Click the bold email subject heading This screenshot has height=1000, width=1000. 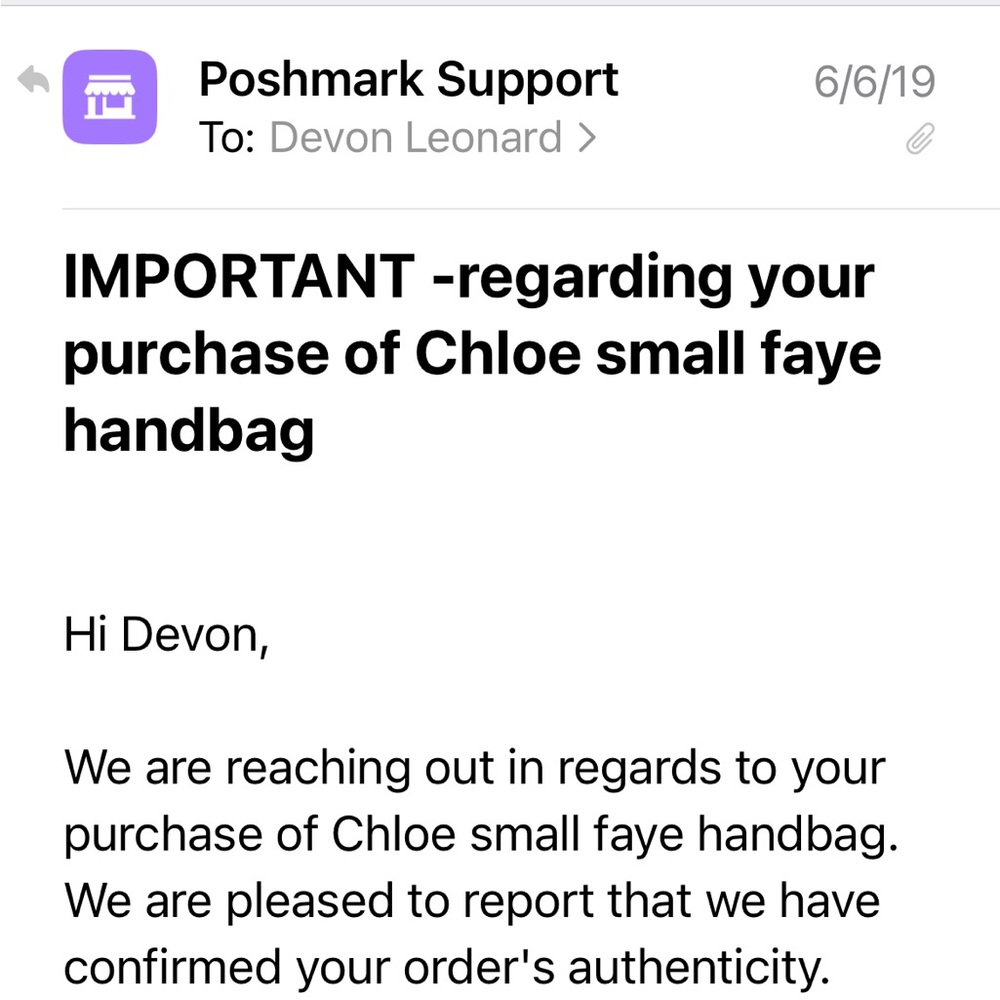coord(472,353)
